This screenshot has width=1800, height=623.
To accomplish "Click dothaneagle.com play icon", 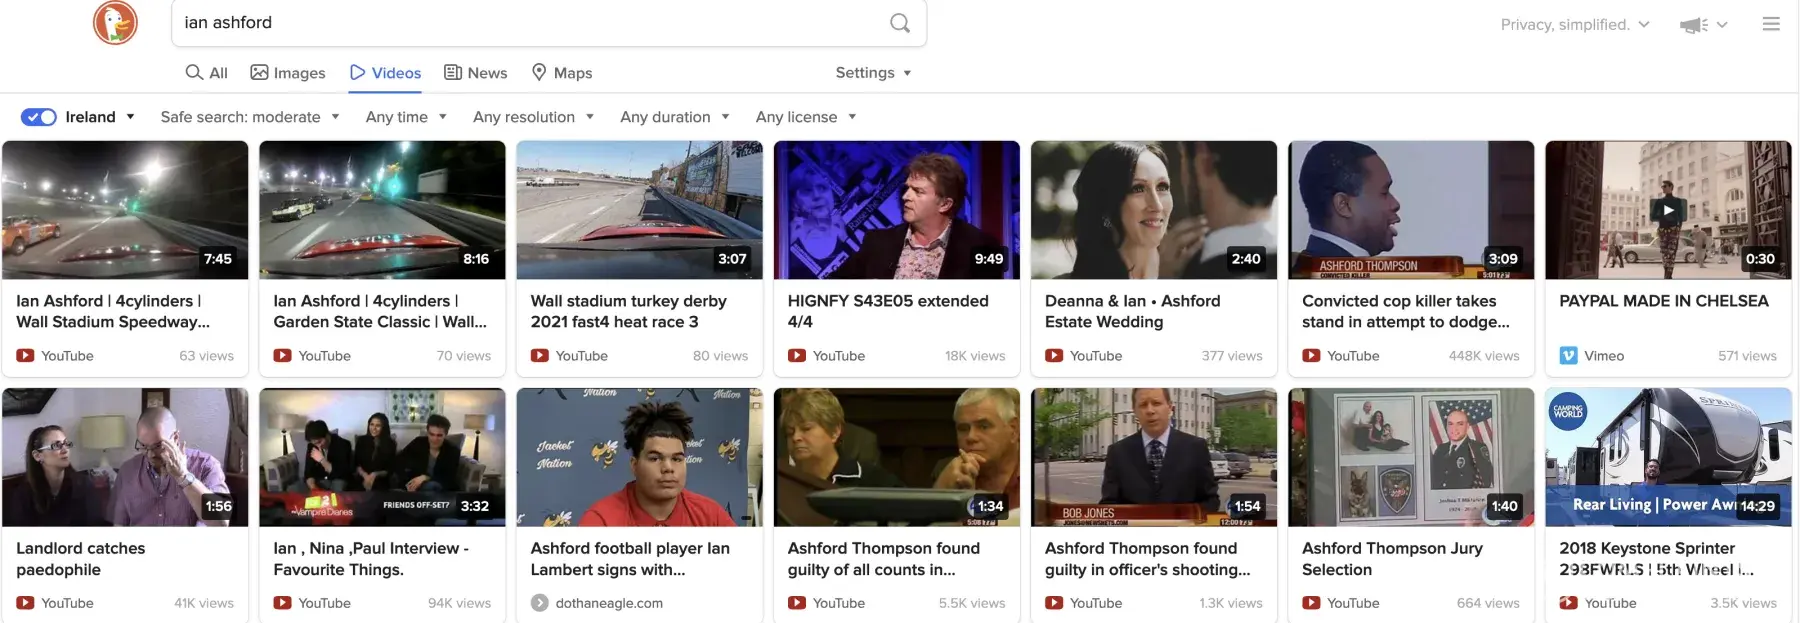I will point(540,603).
